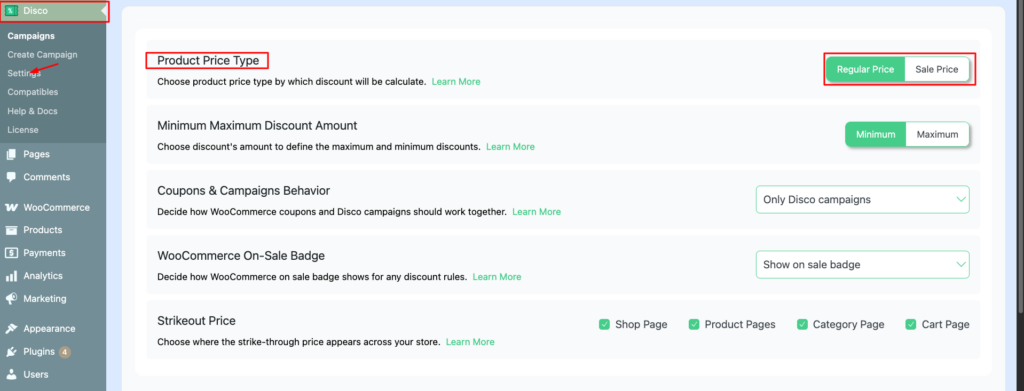Screen dimensions: 1024x391
Task: Select Minimum discount amount
Action: (875, 134)
